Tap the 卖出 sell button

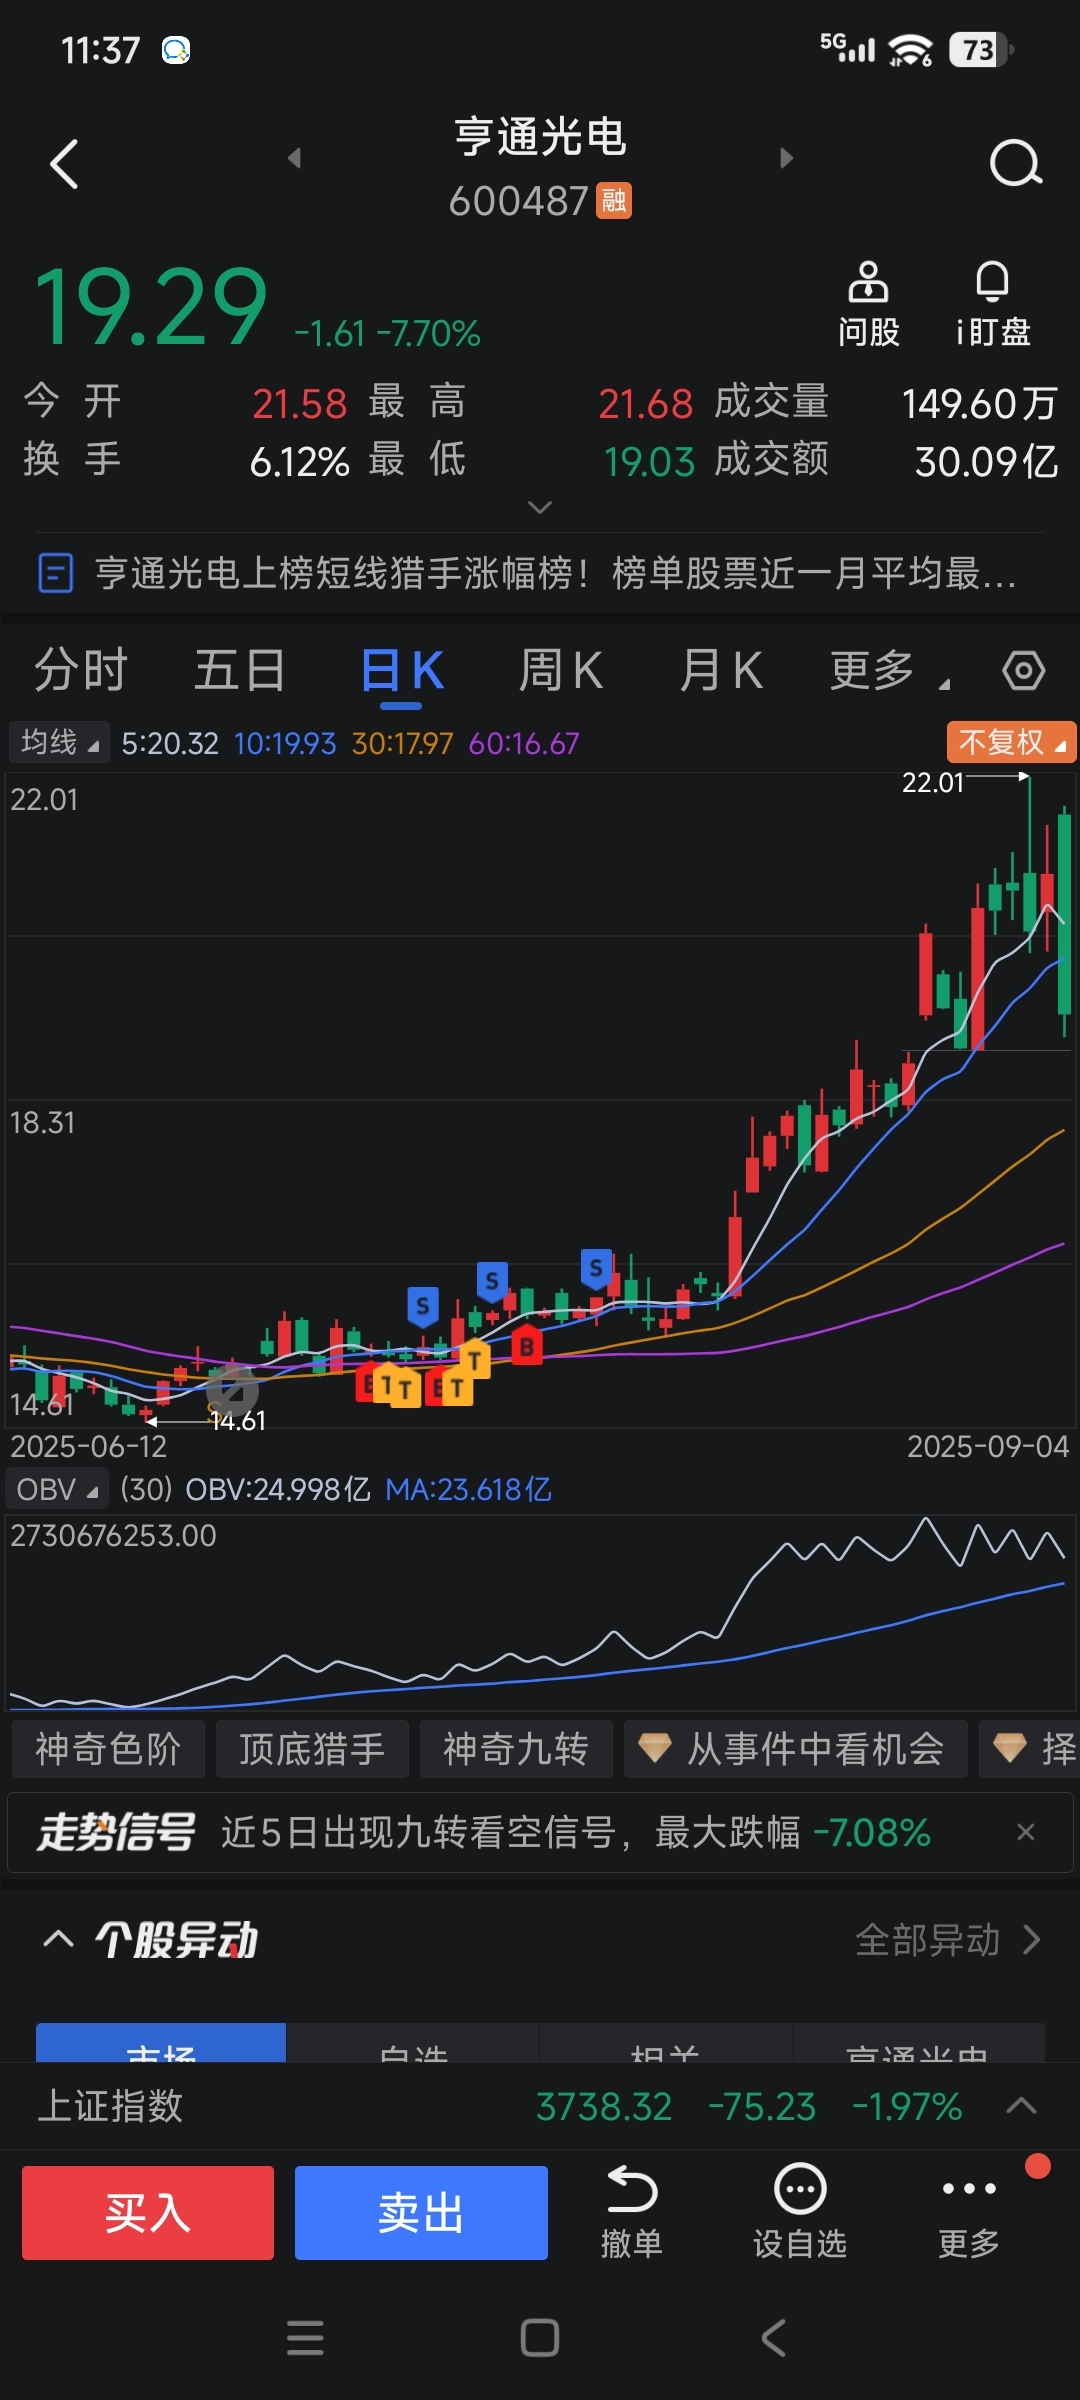pyautogui.click(x=421, y=2213)
